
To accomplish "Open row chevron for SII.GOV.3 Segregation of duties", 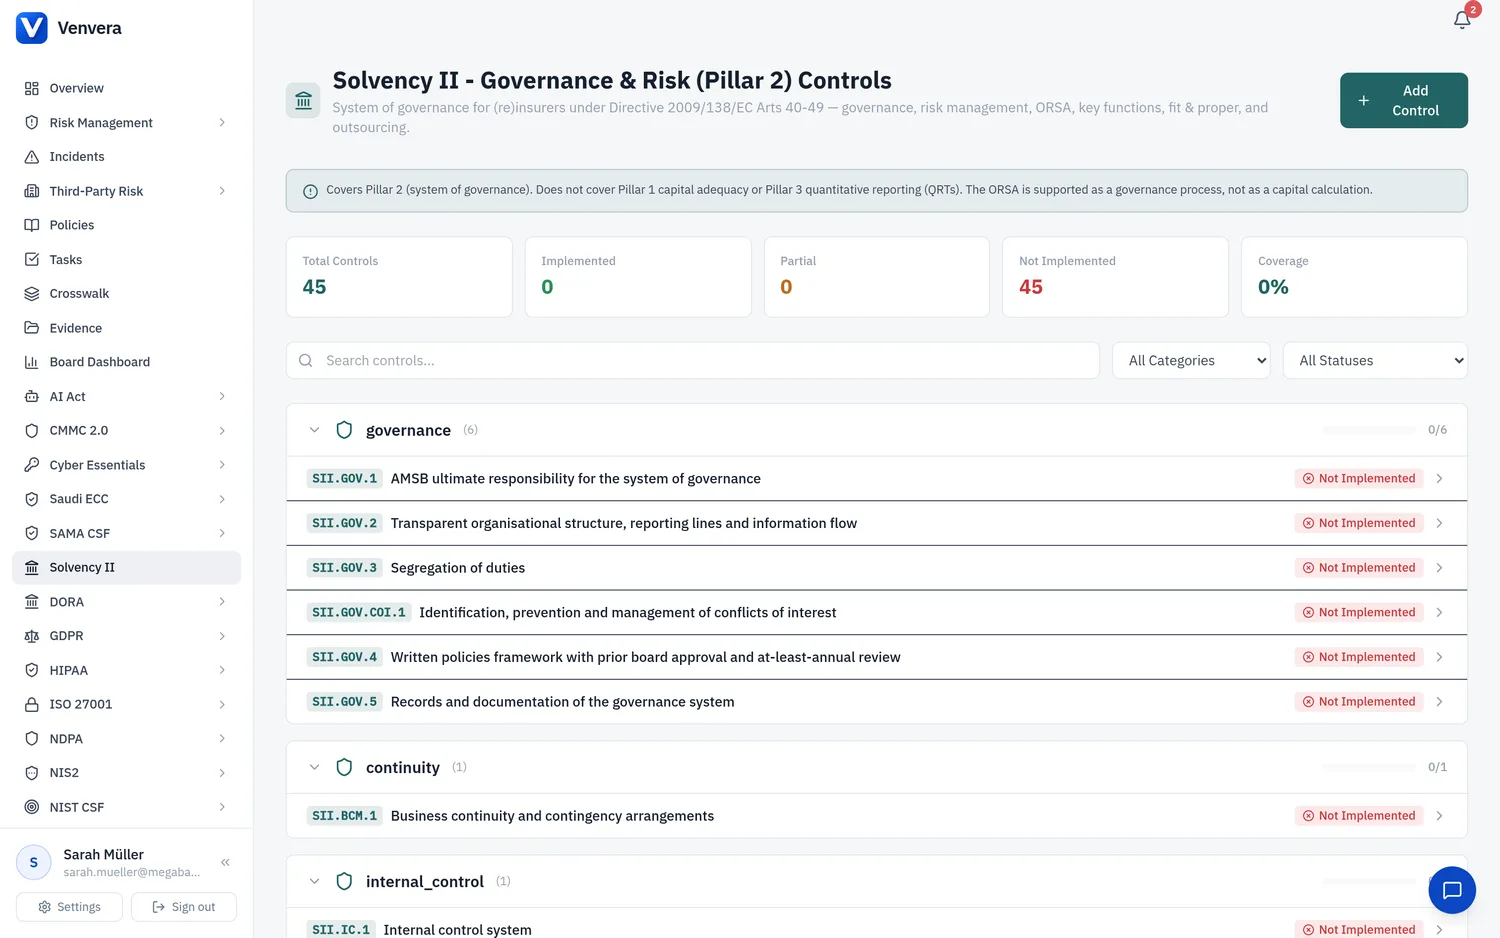I will 1439,567.
